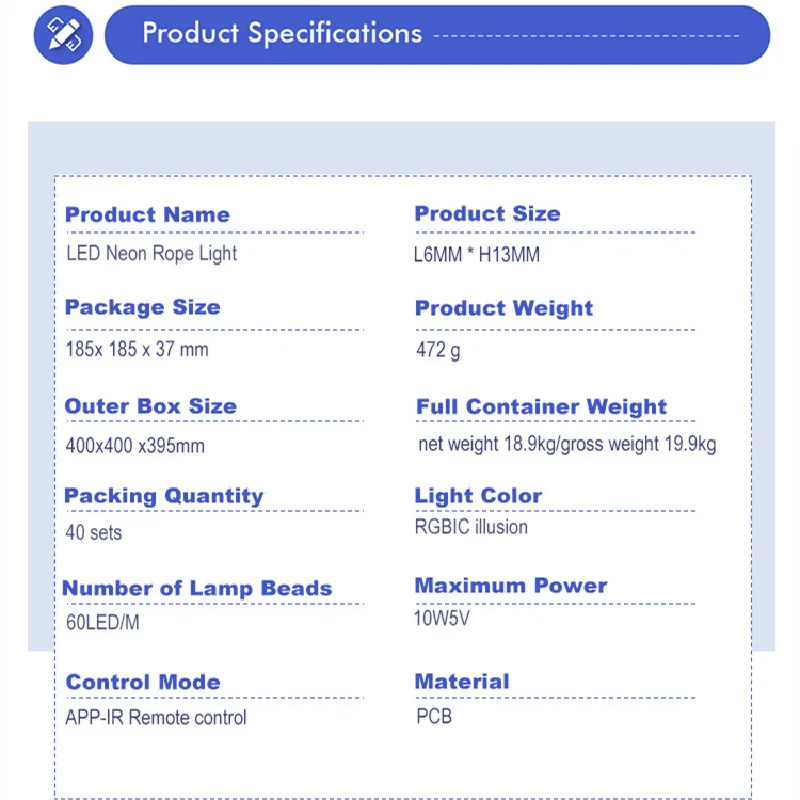Click the APP-IR Remote control text
This screenshot has width=800, height=800.
tap(156, 717)
